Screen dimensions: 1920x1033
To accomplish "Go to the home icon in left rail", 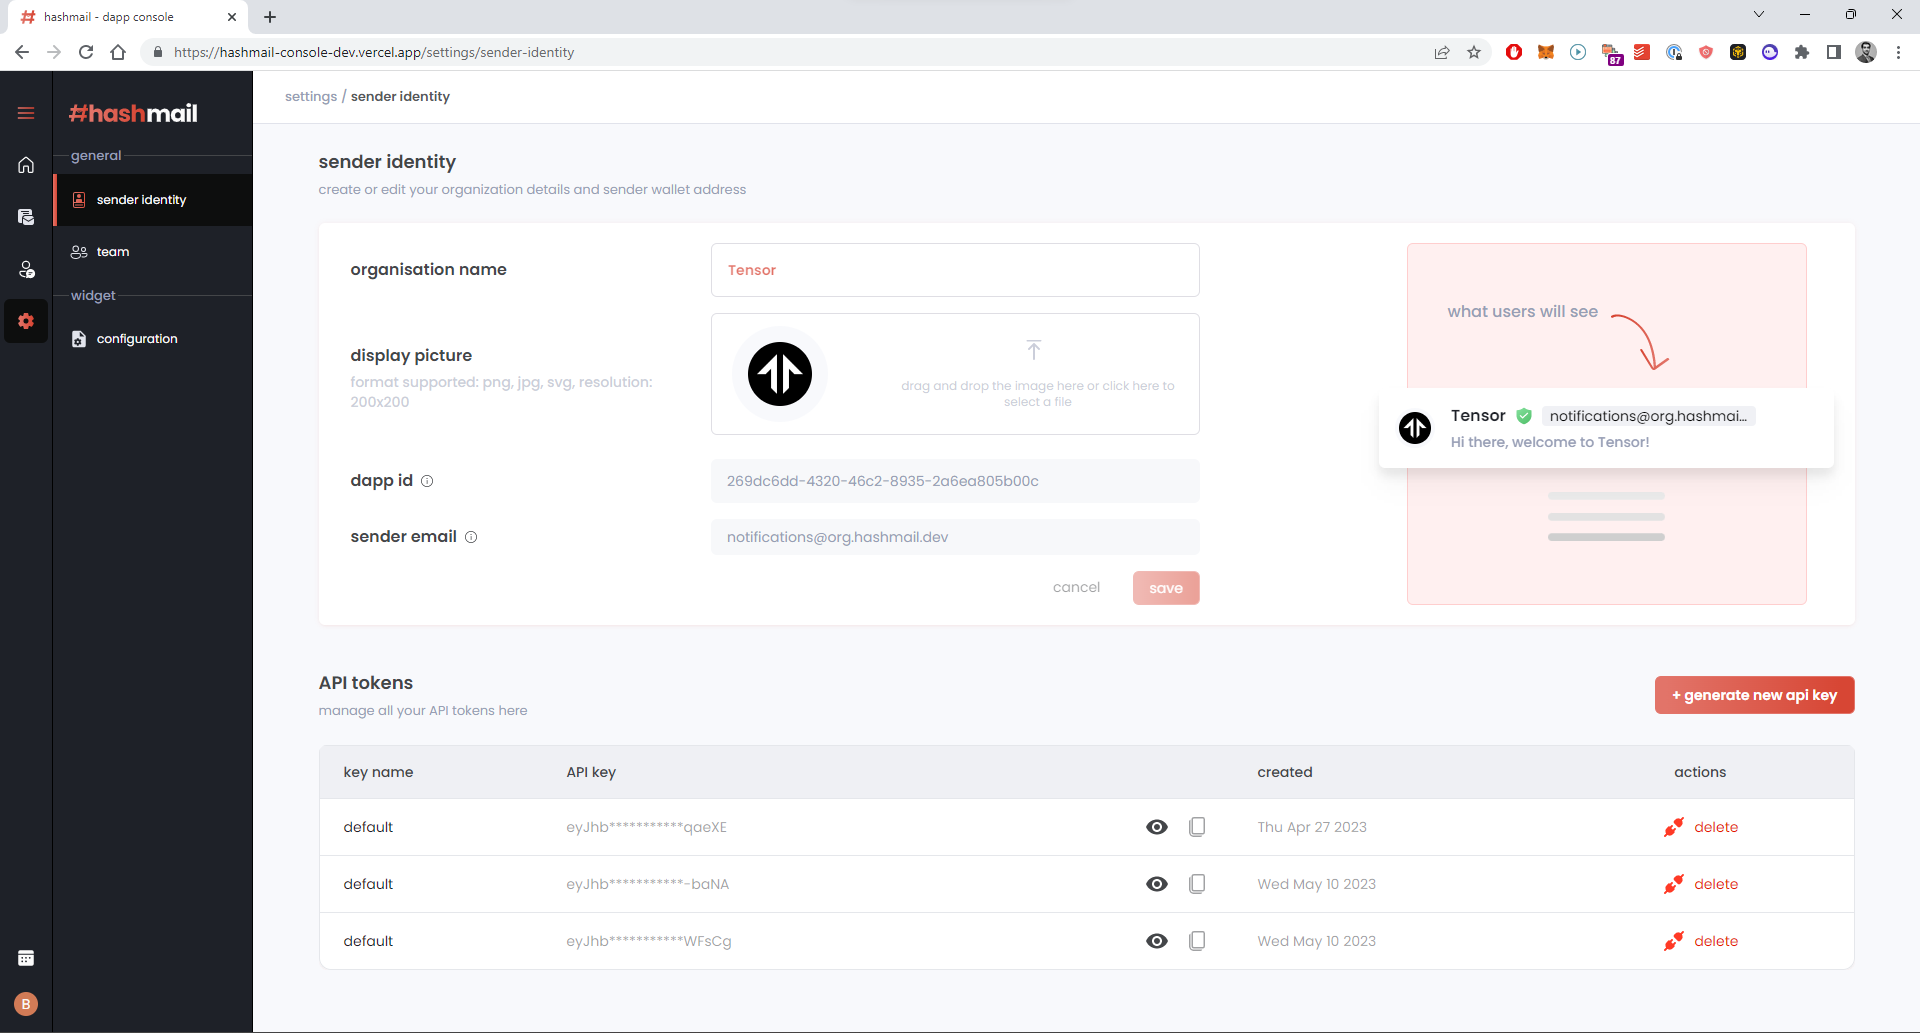I will [x=26, y=165].
